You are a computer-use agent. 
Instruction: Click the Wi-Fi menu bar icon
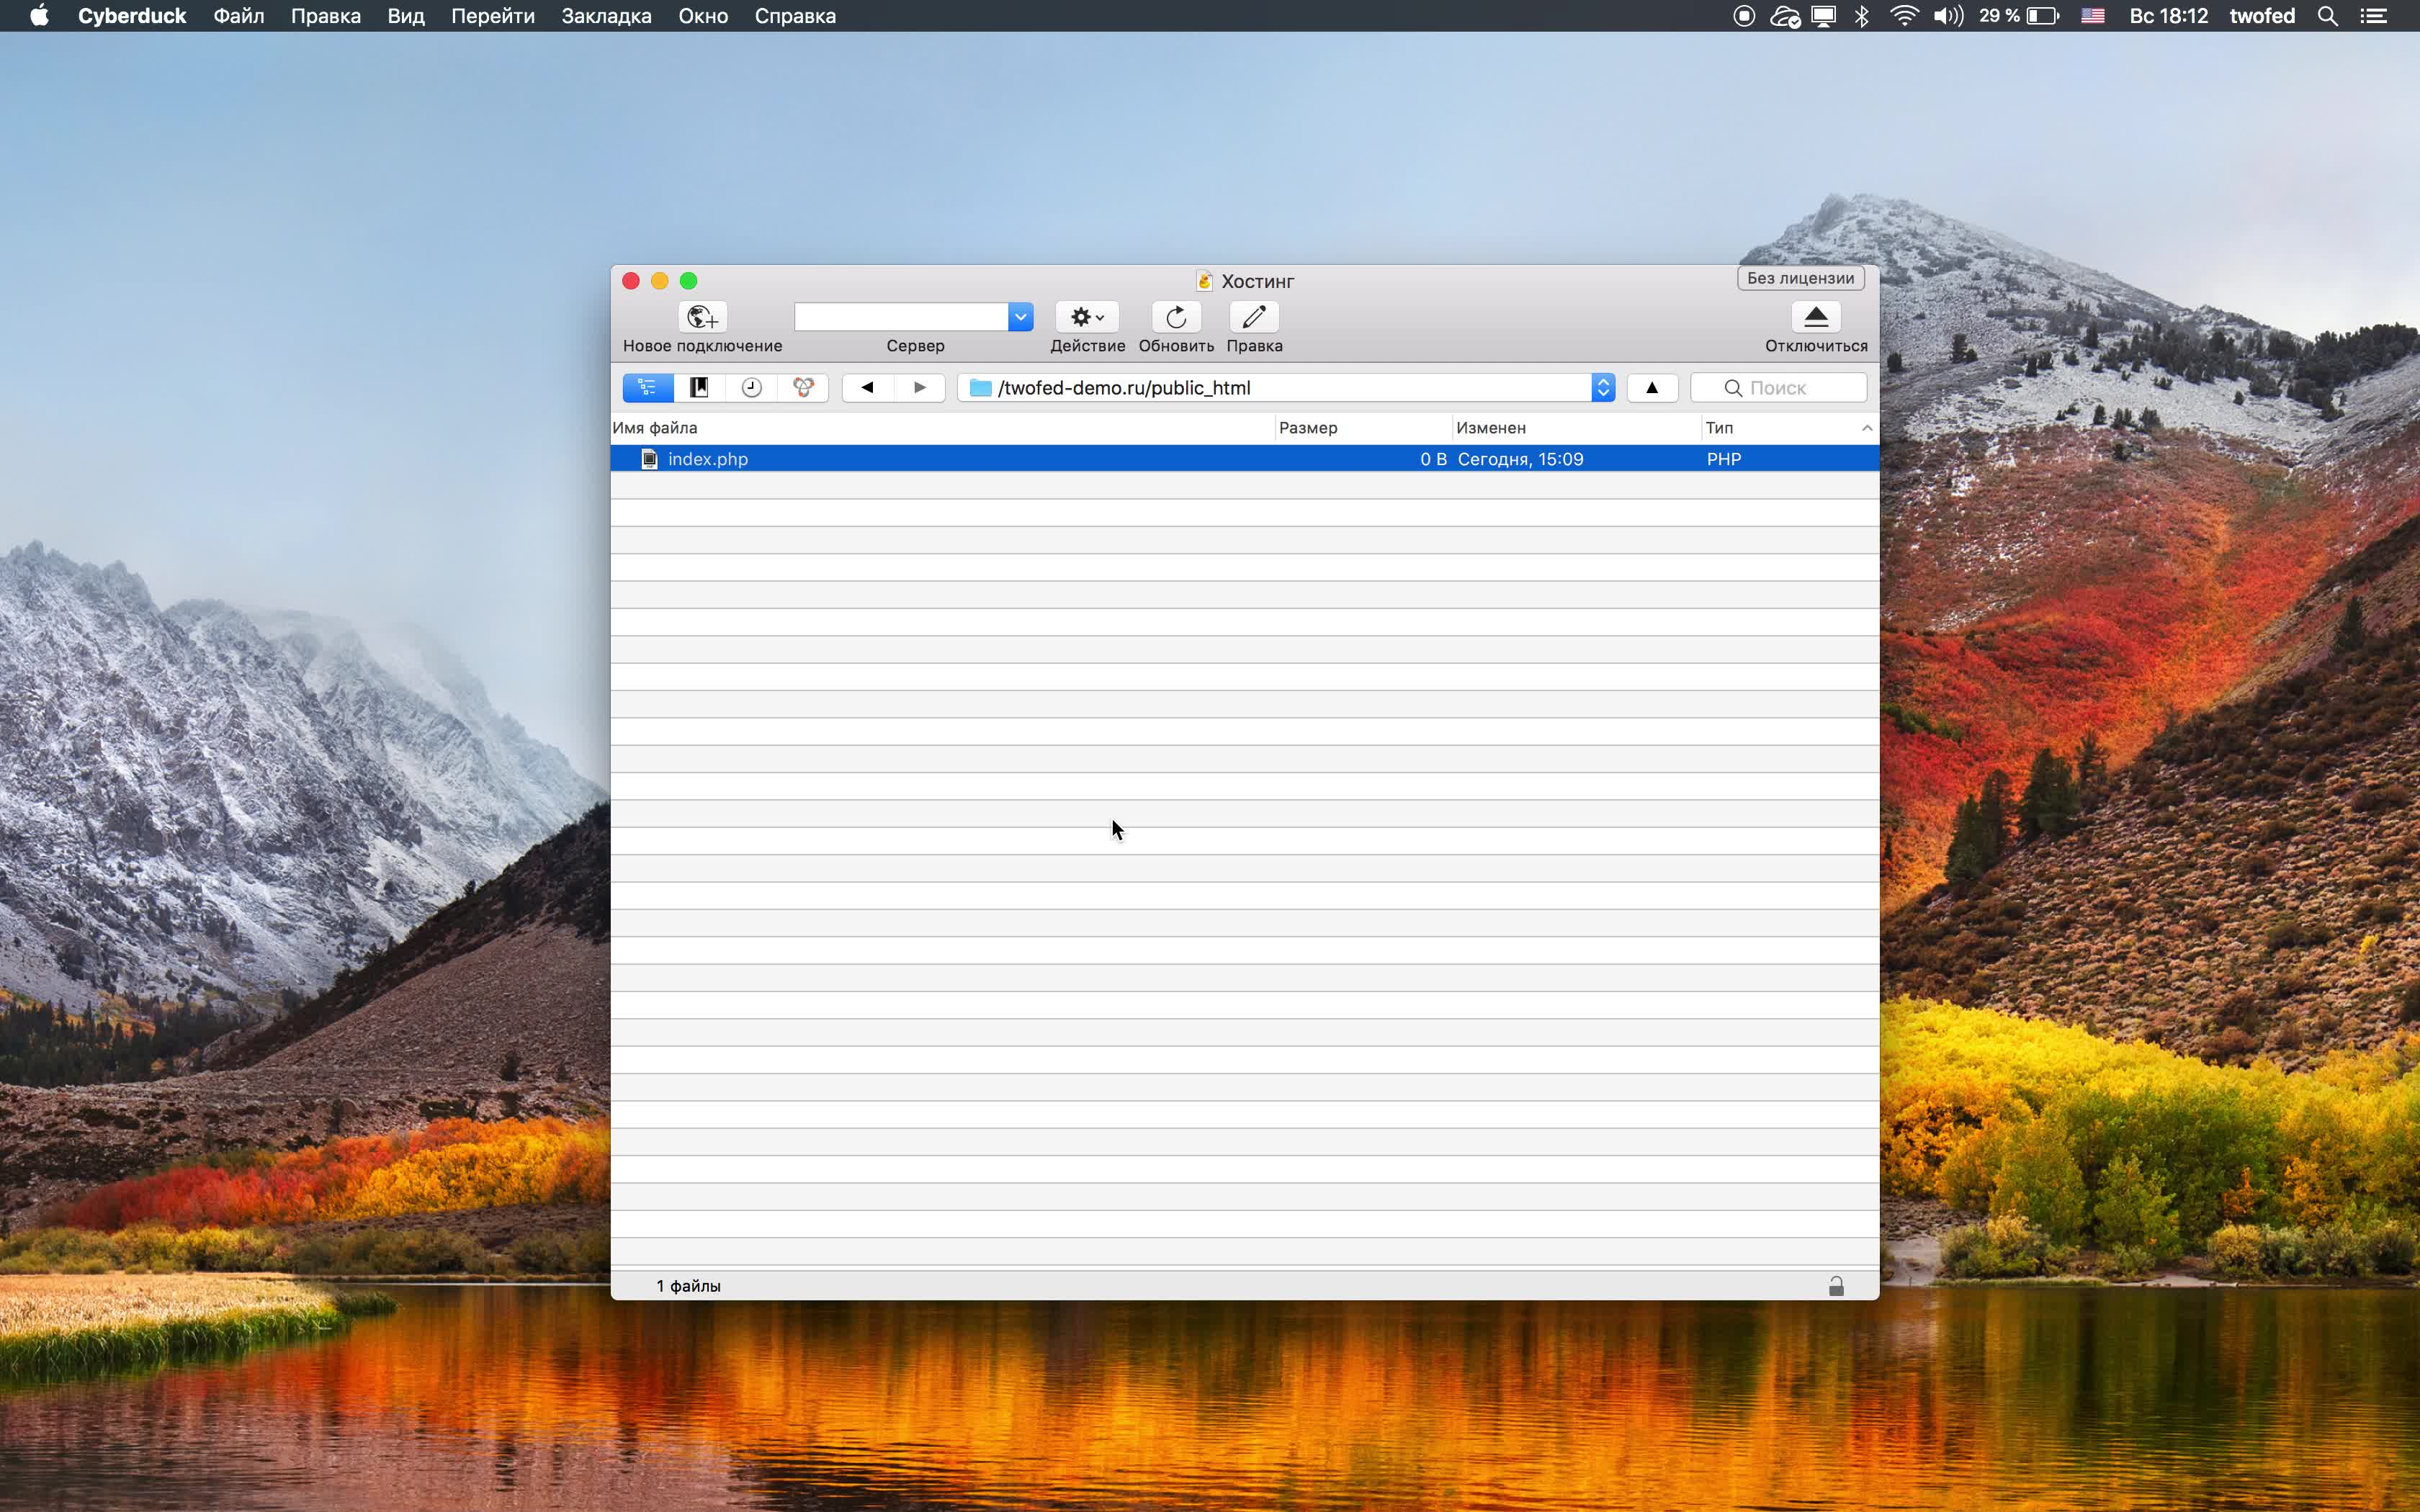pyautogui.click(x=1904, y=16)
